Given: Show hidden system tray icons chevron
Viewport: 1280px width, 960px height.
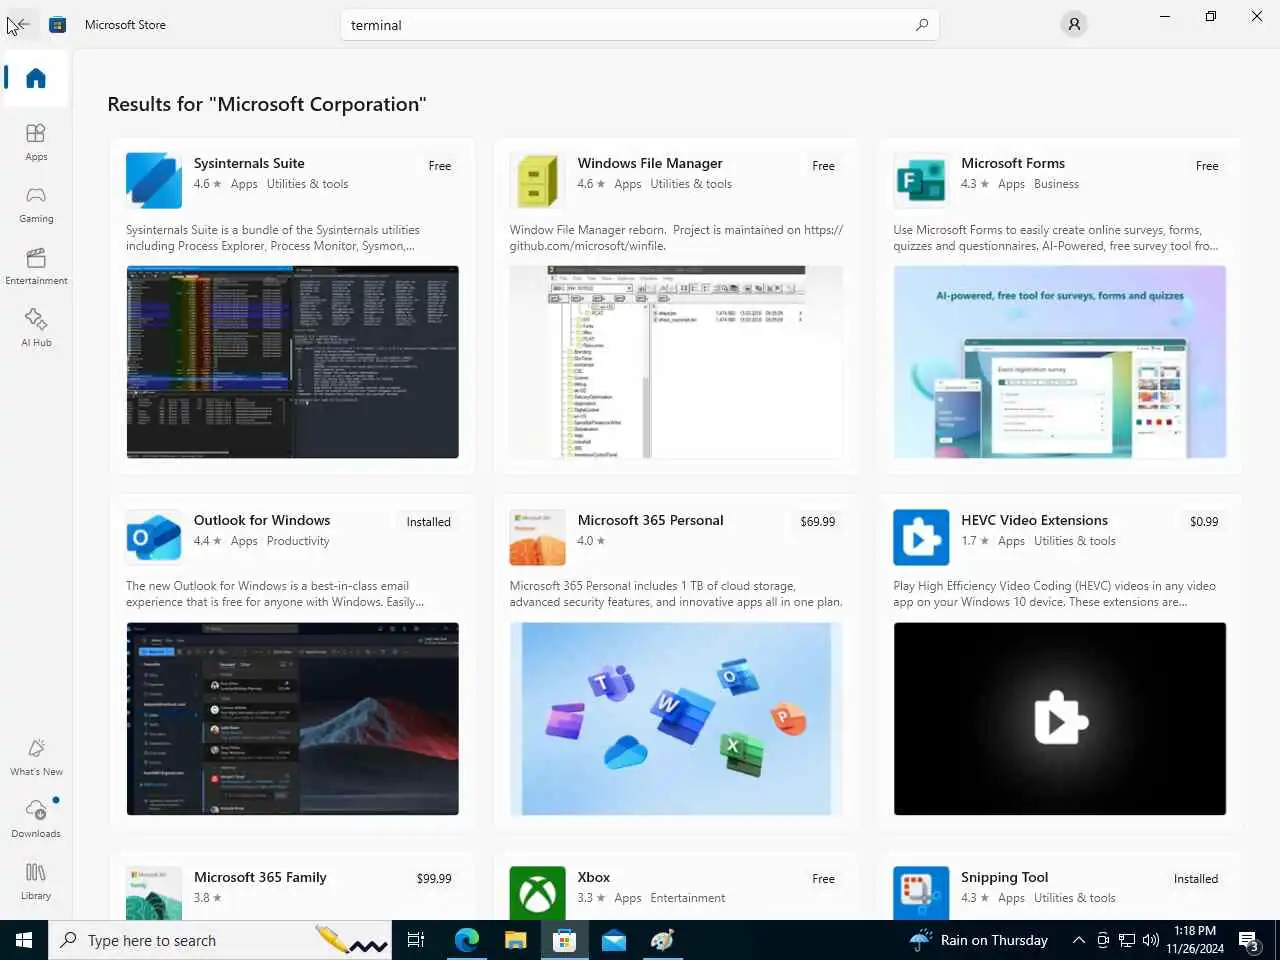Looking at the screenshot, I should click(x=1078, y=940).
